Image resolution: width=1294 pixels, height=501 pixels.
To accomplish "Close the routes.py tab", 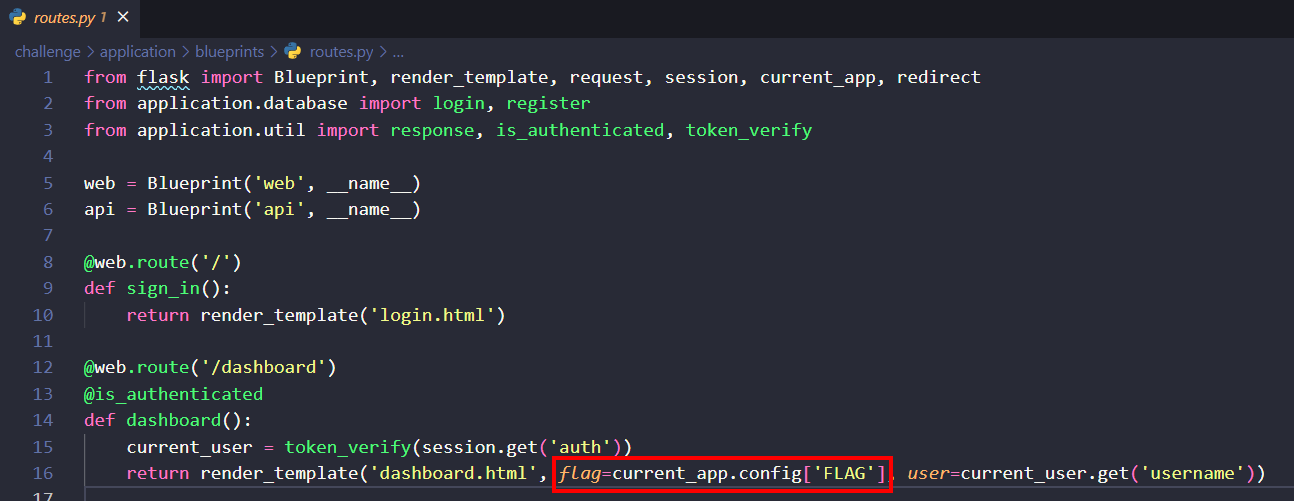I will (x=122, y=18).
